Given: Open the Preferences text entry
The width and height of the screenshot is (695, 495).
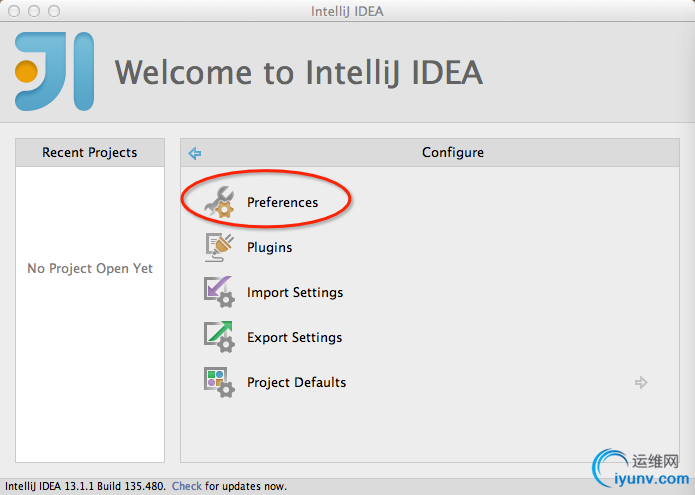Looking at the screenshot, I should [282, 202].
